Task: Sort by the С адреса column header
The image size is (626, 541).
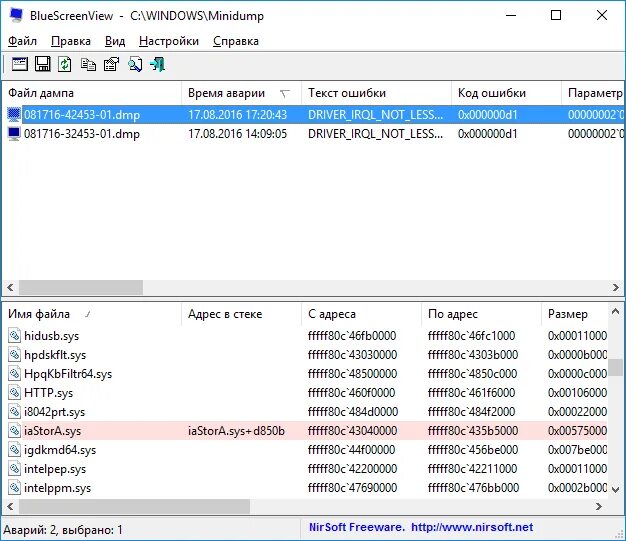Action: 361,314
